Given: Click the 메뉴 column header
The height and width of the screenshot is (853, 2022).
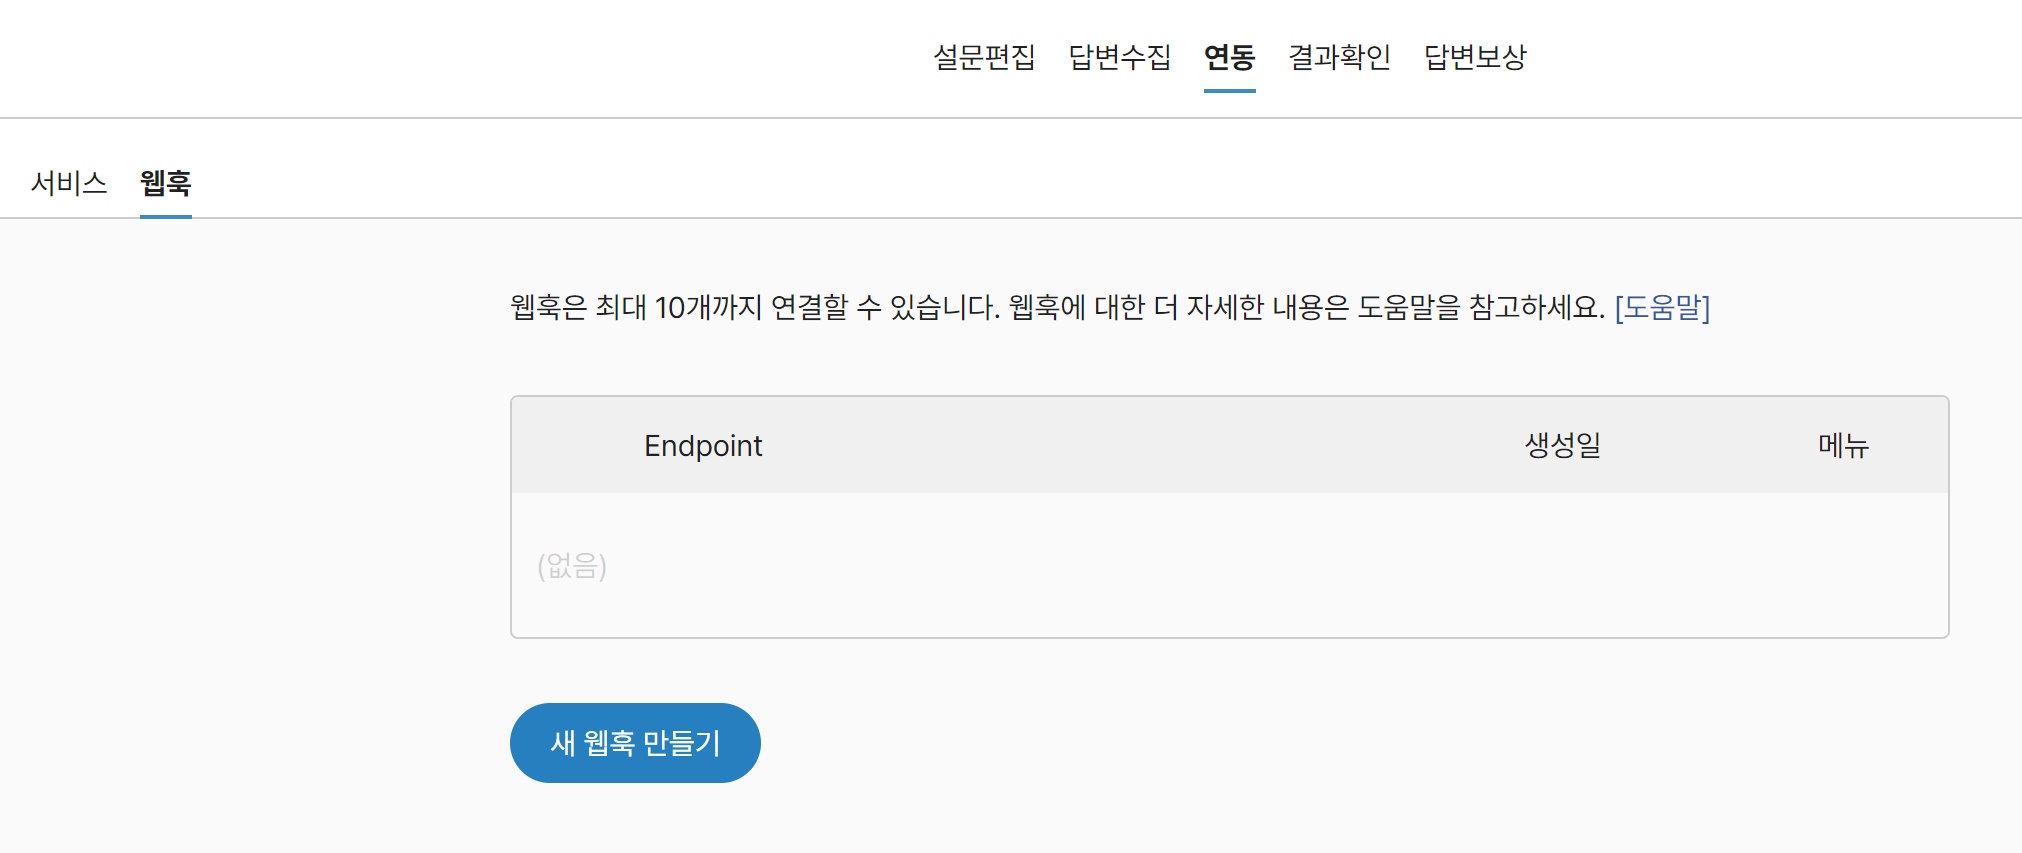Looking at the screenshot, I should pos(1841,445).
